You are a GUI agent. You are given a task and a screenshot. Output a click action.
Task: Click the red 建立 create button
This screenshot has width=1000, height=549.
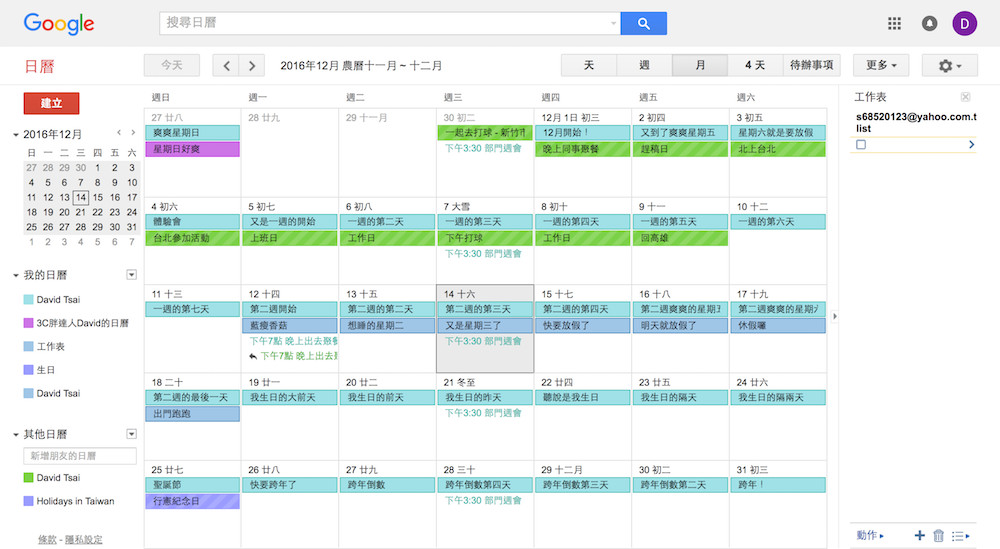(x=51, y=103)
